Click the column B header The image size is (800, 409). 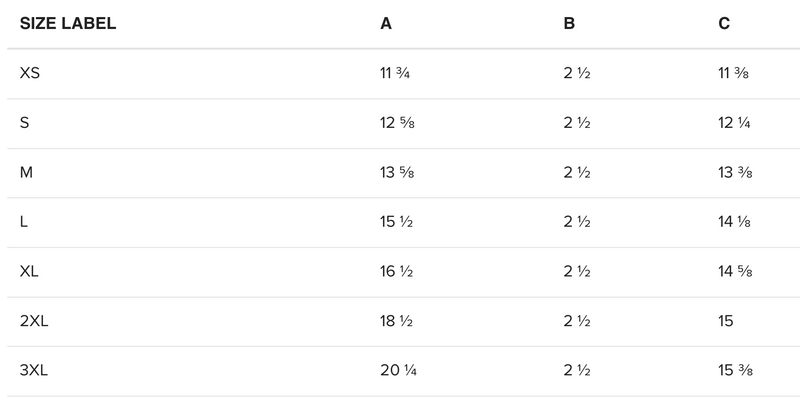click(x=569, y=24)
